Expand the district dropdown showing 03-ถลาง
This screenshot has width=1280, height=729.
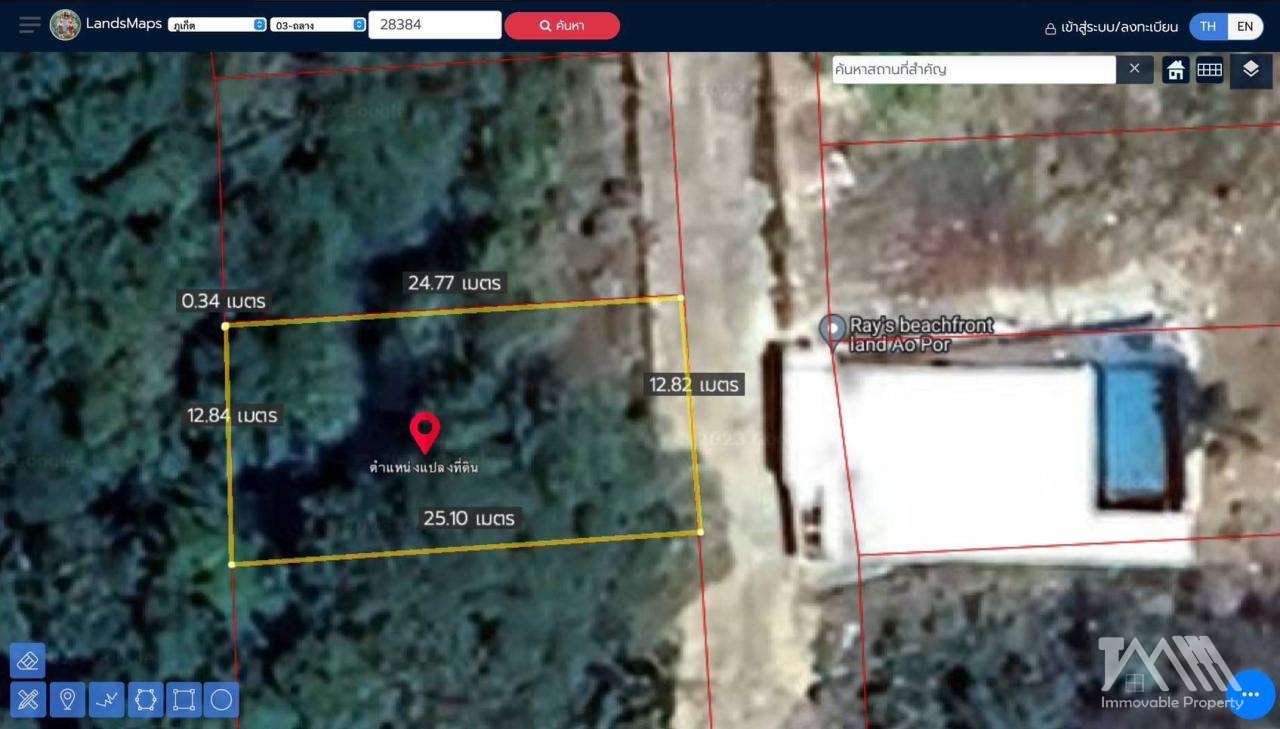click(x=318, y=25)
